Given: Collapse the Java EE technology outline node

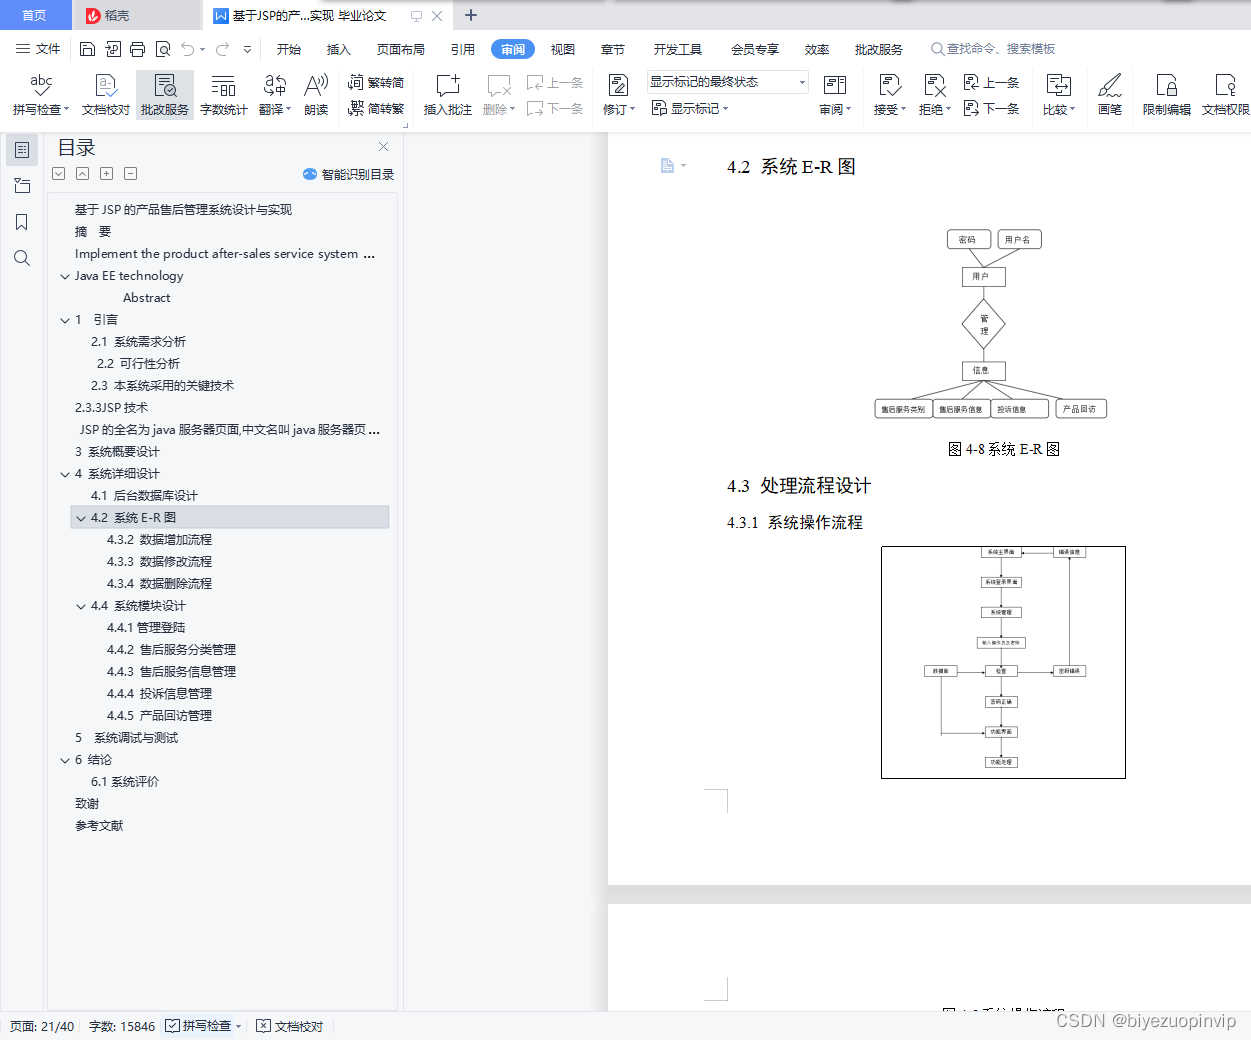Looking at the screenshot, I should (65, 277).
